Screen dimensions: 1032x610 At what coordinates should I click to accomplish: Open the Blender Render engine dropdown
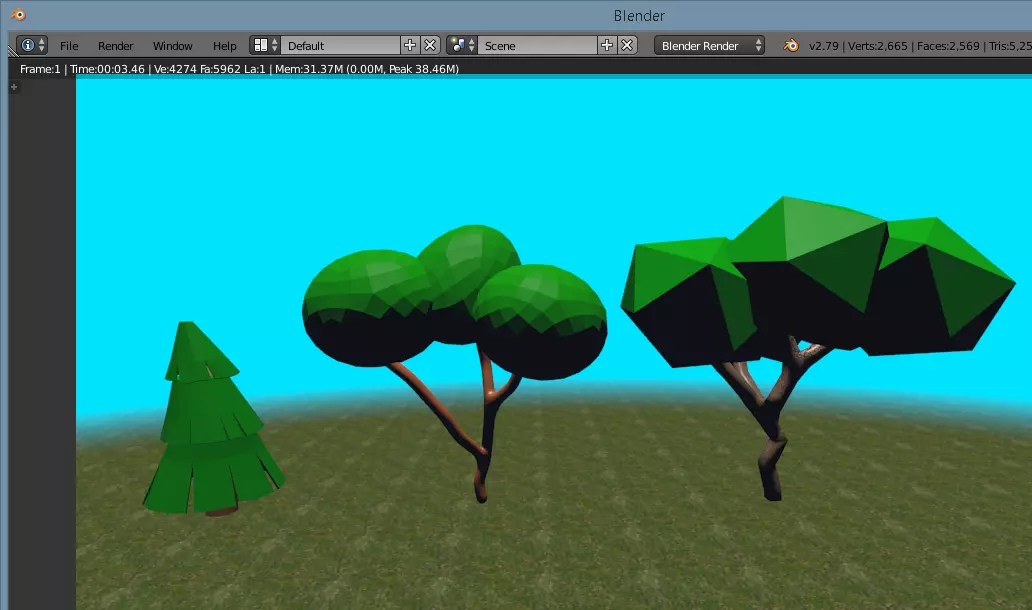pos(710,45)
